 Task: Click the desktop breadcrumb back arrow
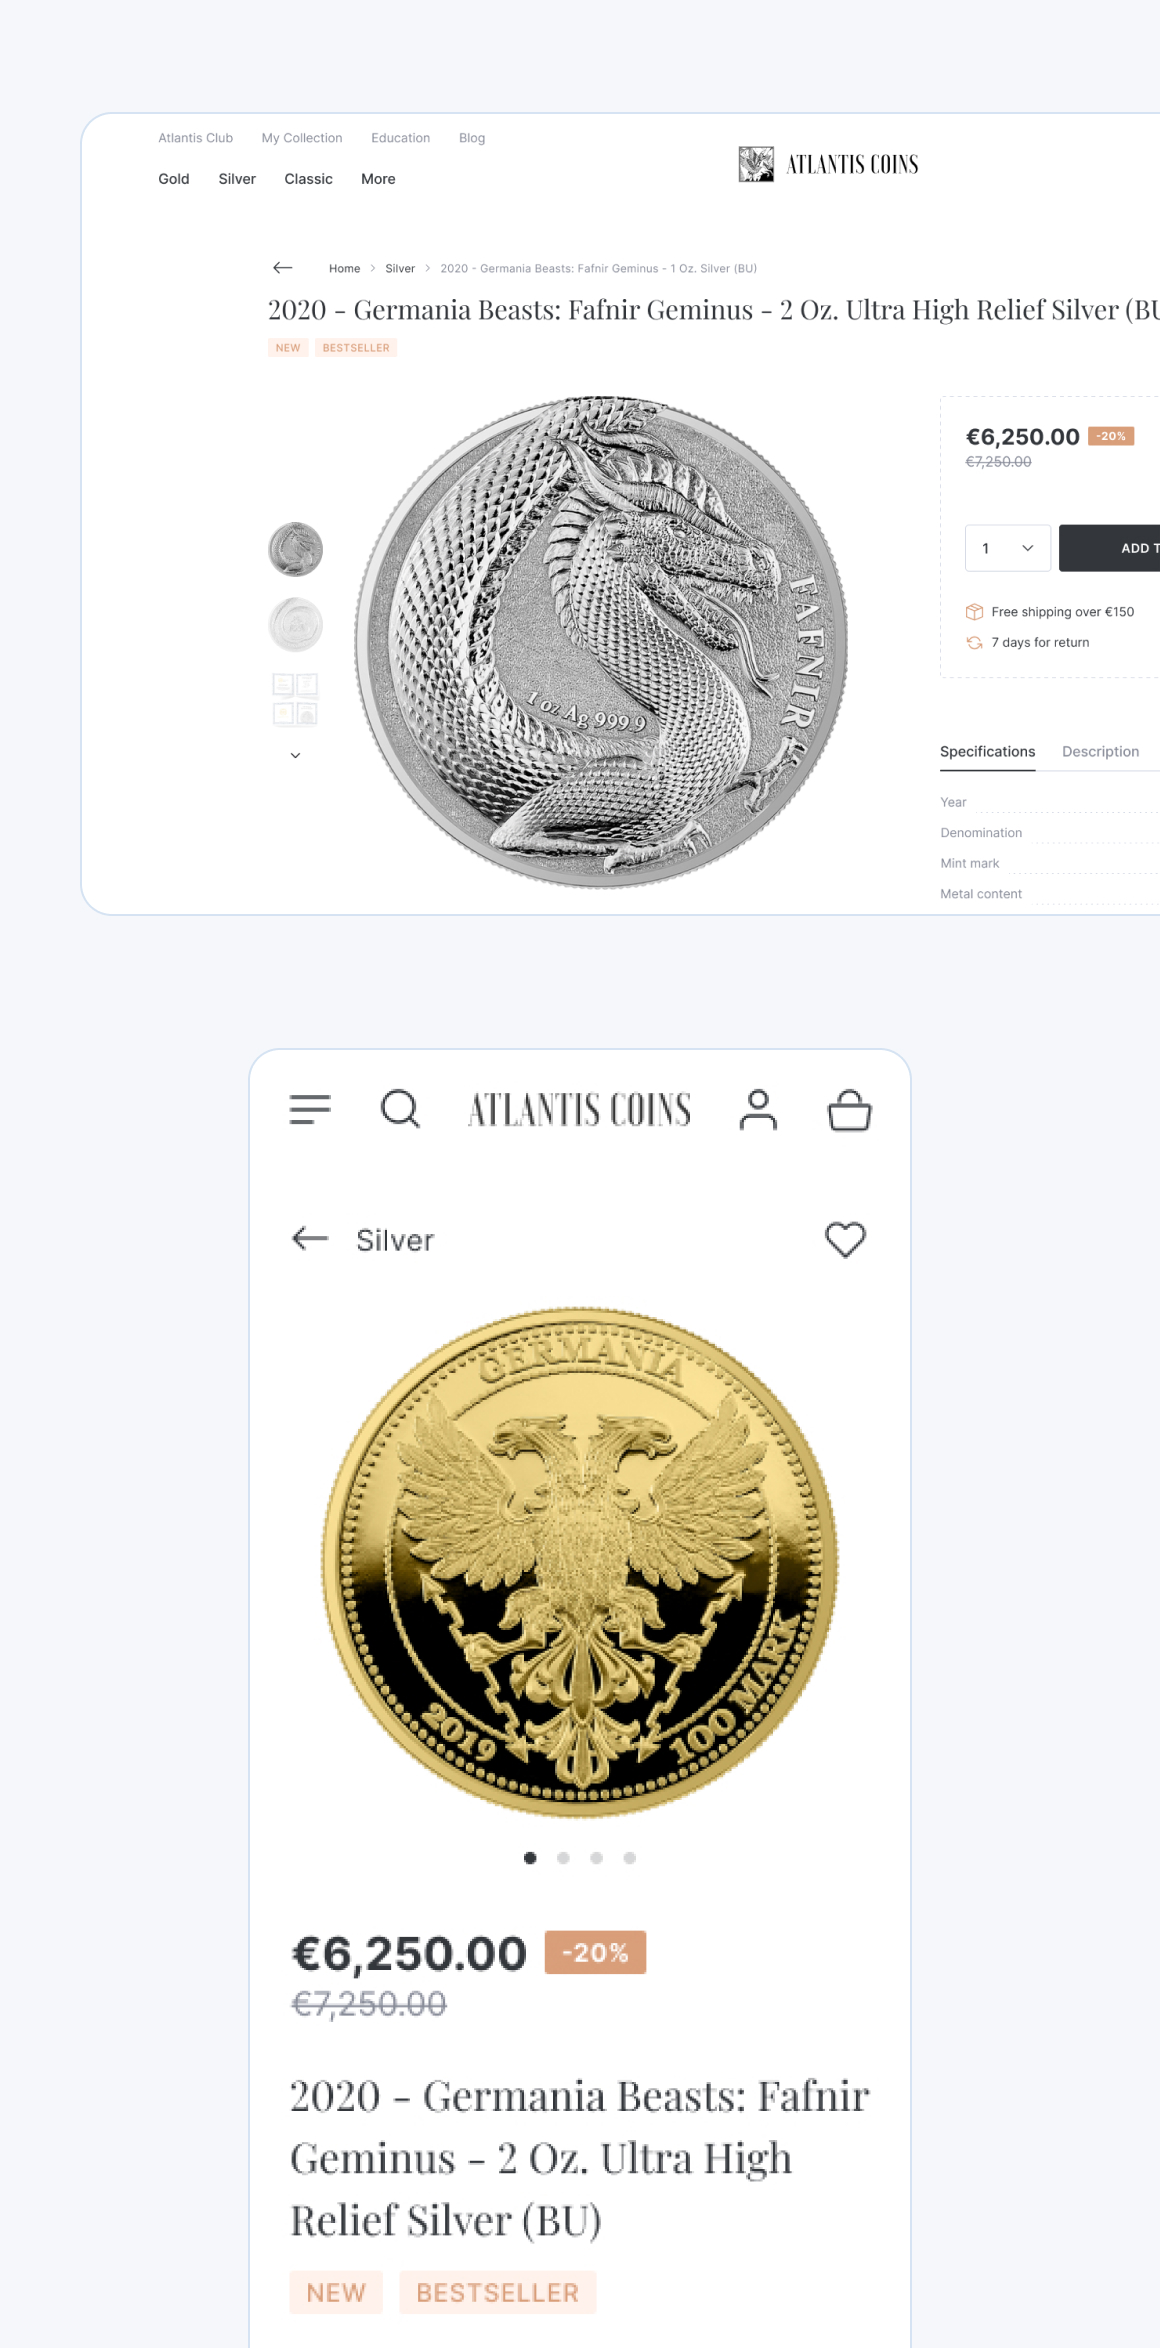click(283, 268)
